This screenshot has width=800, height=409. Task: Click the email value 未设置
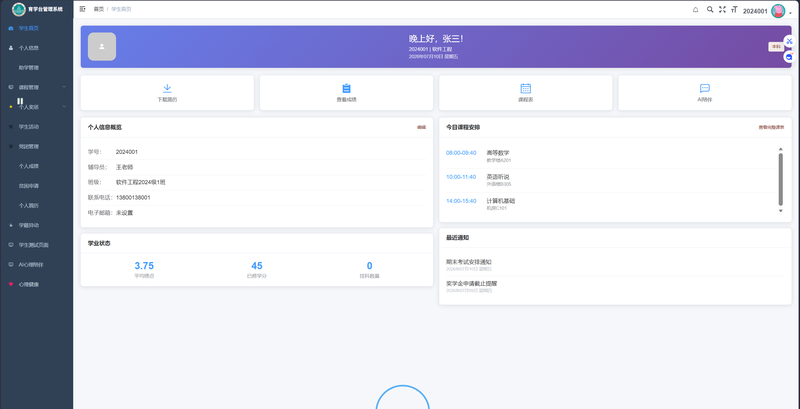coord(124,213)
